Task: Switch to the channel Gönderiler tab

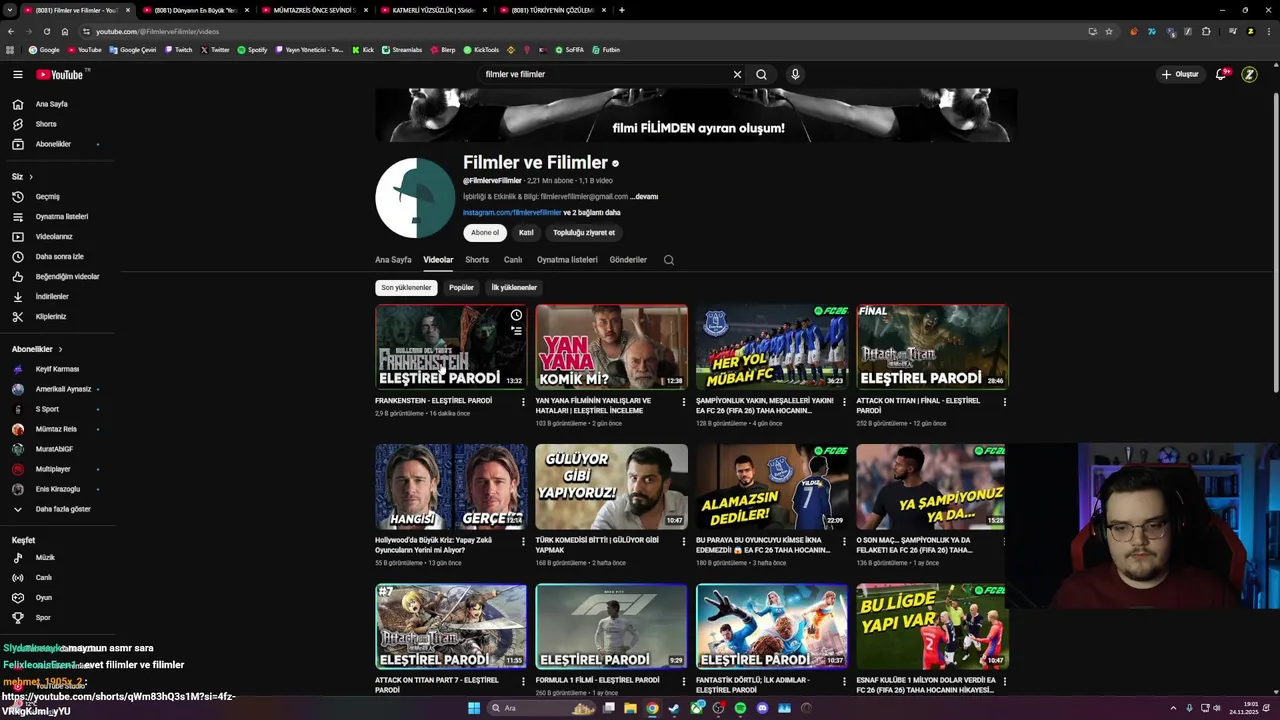Action: [x=628, y=260]
